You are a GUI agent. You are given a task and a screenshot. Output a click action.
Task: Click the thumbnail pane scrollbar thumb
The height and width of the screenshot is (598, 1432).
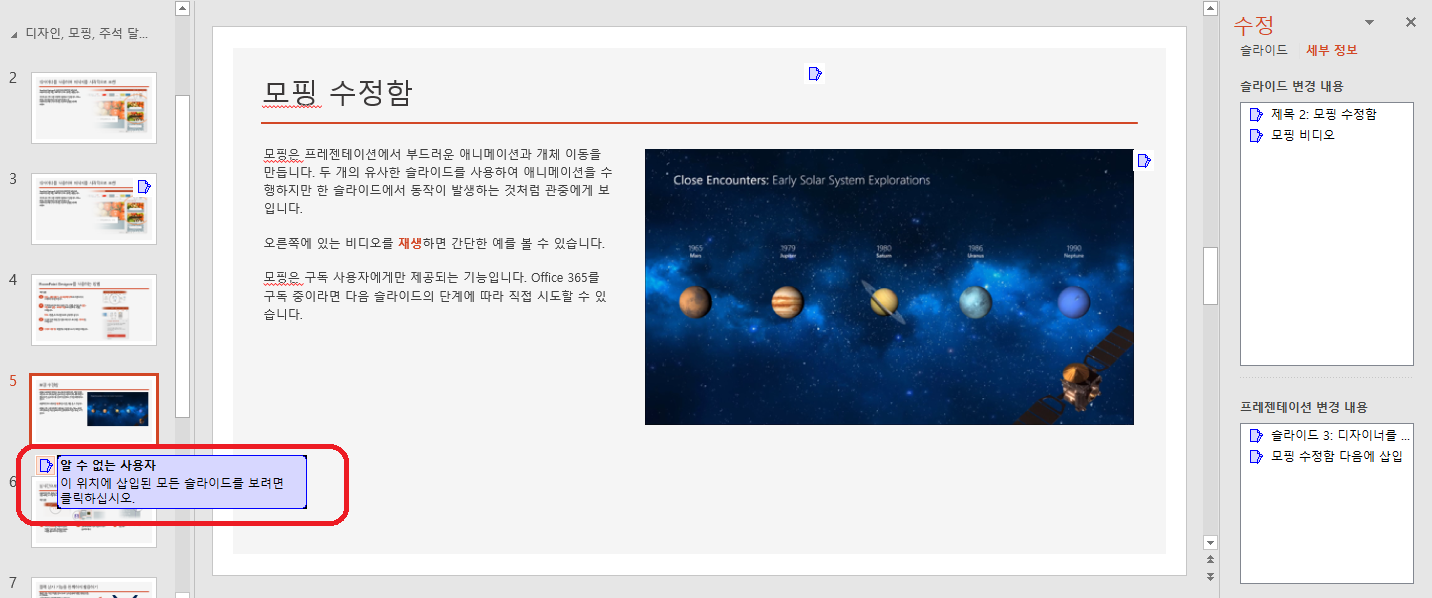pyautogui.click(x=182, y=255)
